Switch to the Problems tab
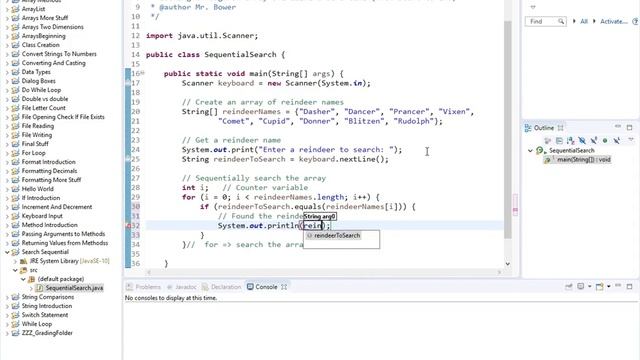The image size is (640, 360). (x=144, y=287)
